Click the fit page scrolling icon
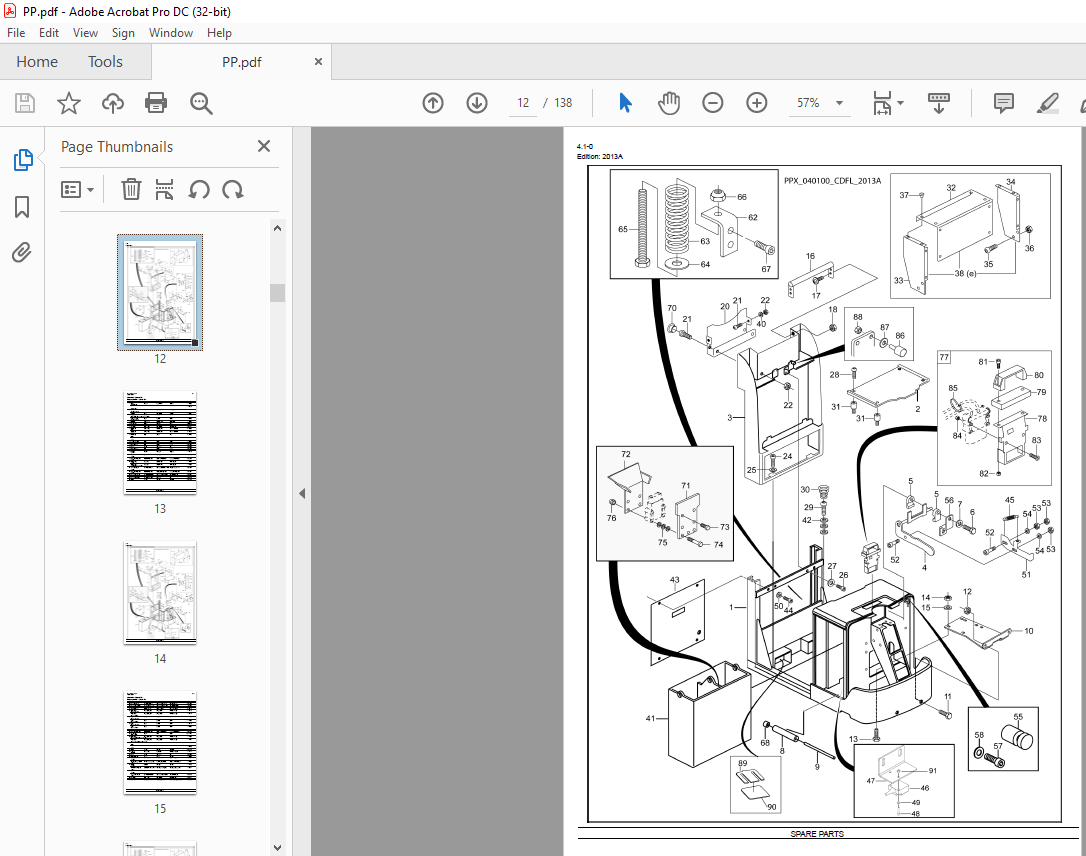Image resolution: width=1086 pixels, height=856 pixels. 882,103
